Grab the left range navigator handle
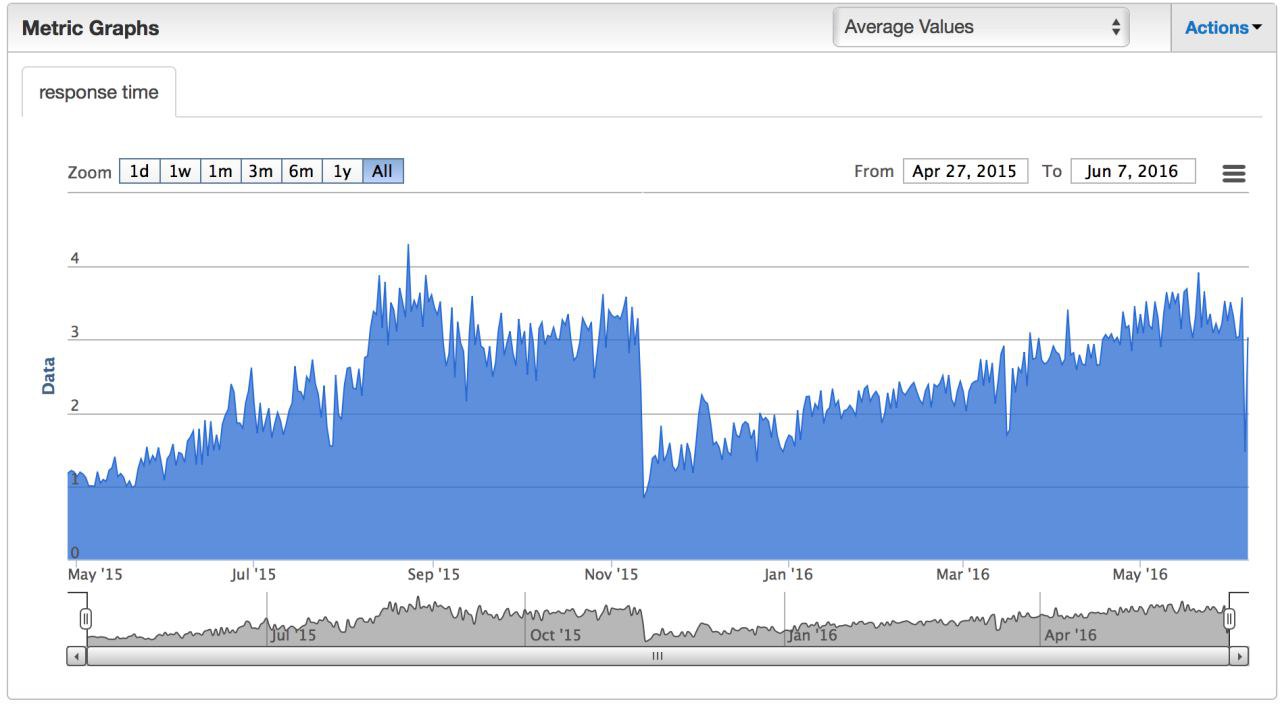 coord(86,619)
